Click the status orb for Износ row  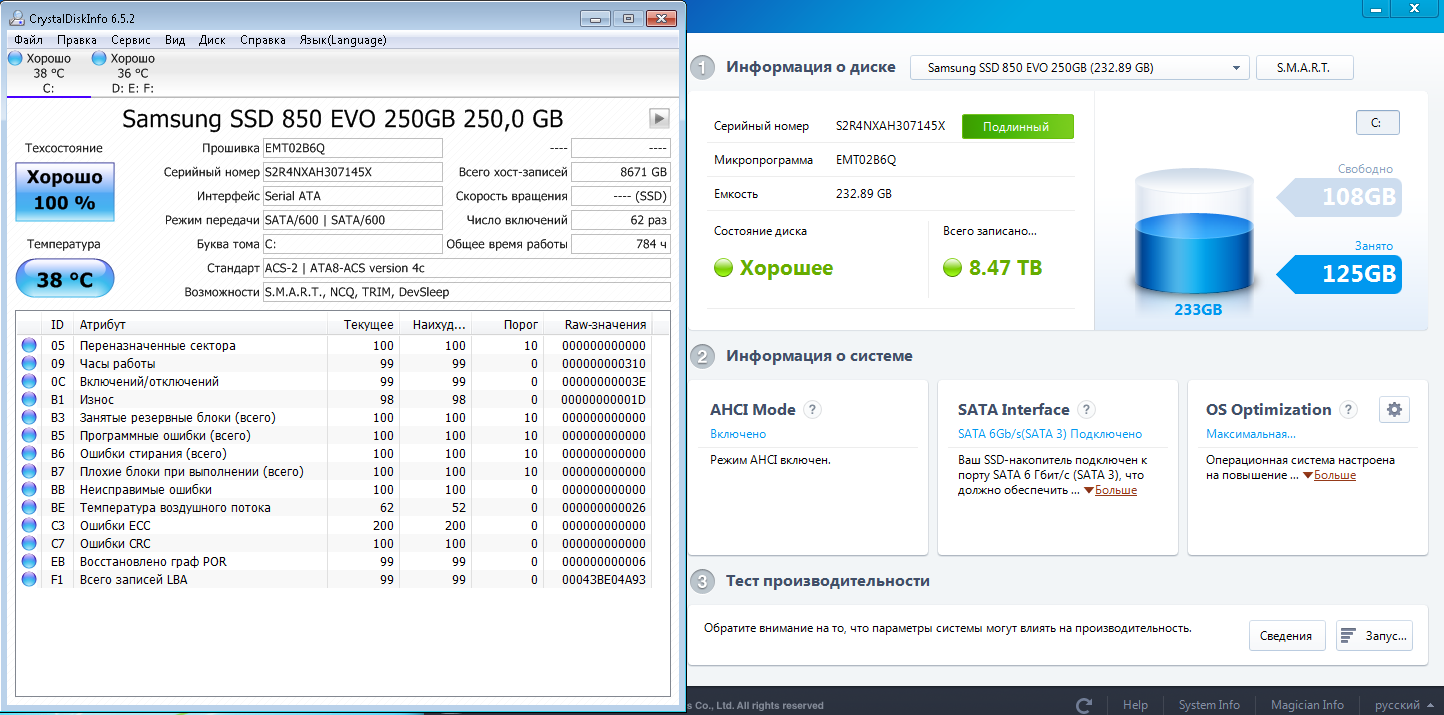pos(29,400)
